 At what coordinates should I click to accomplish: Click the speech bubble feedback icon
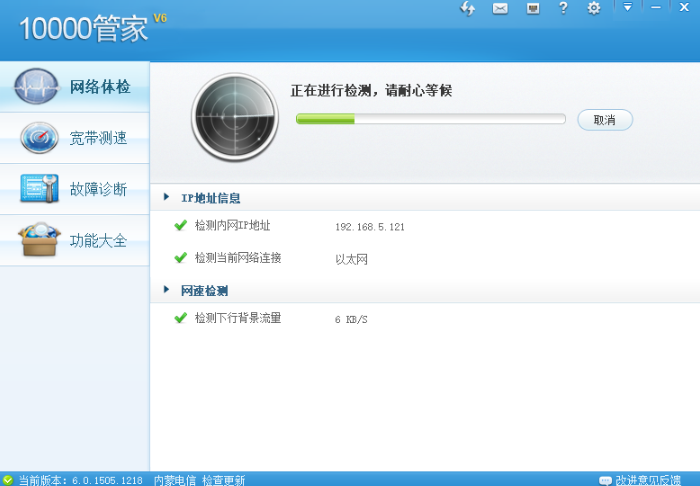tap(605, 481)
